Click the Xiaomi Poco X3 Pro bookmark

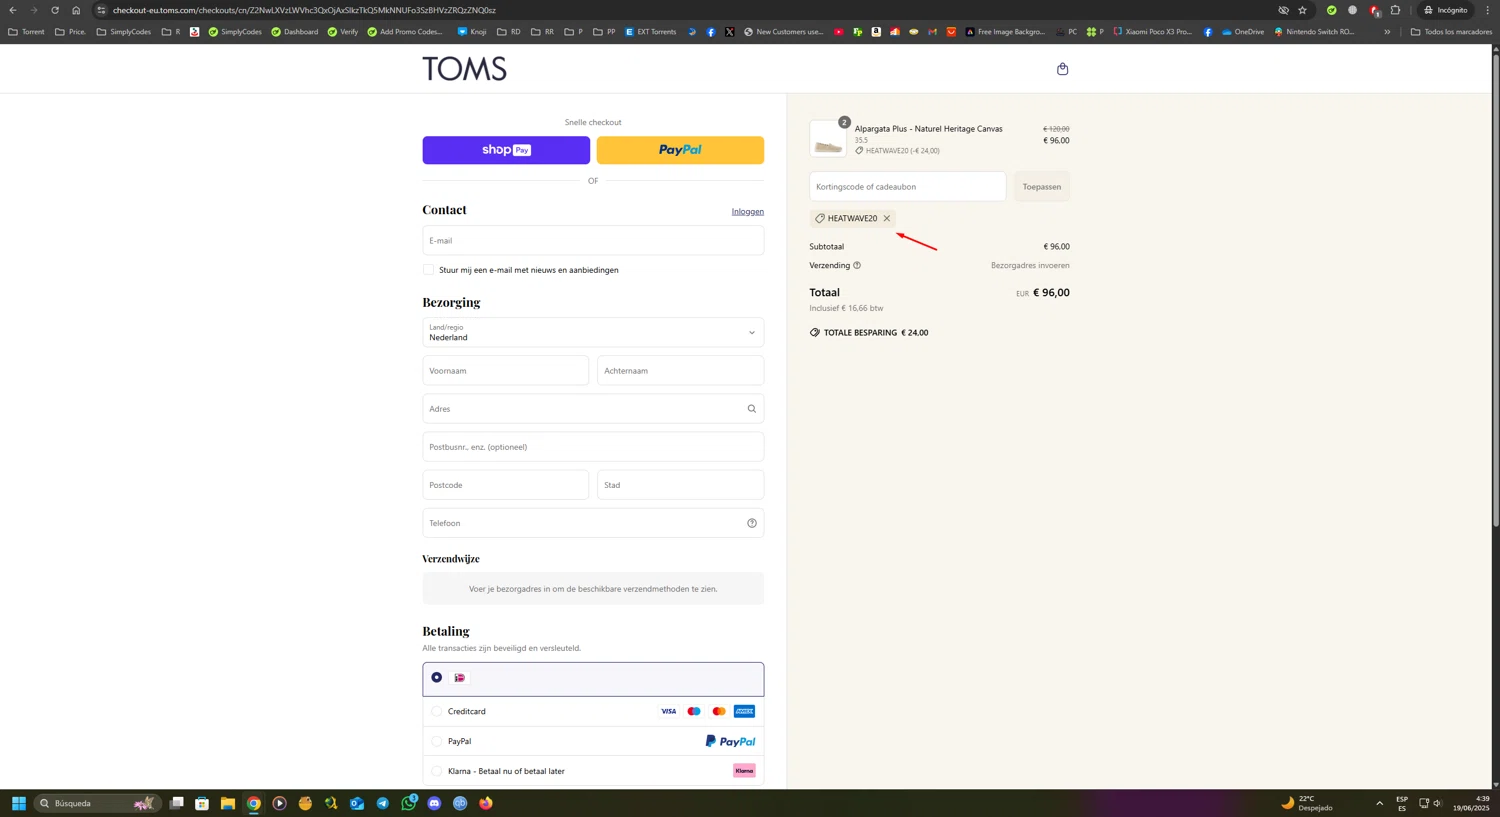(1152, 32)
